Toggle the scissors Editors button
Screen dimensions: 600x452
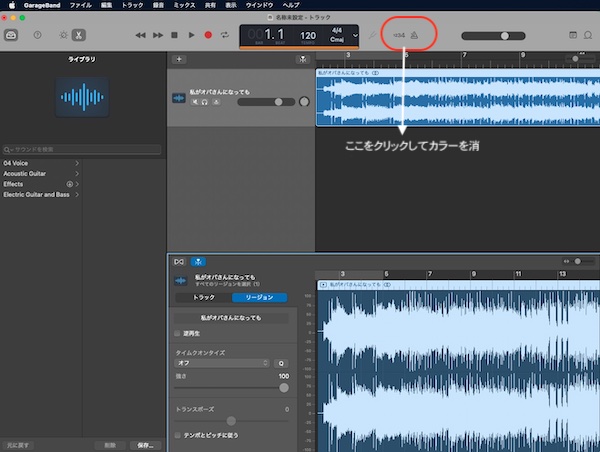pos(78,35)
